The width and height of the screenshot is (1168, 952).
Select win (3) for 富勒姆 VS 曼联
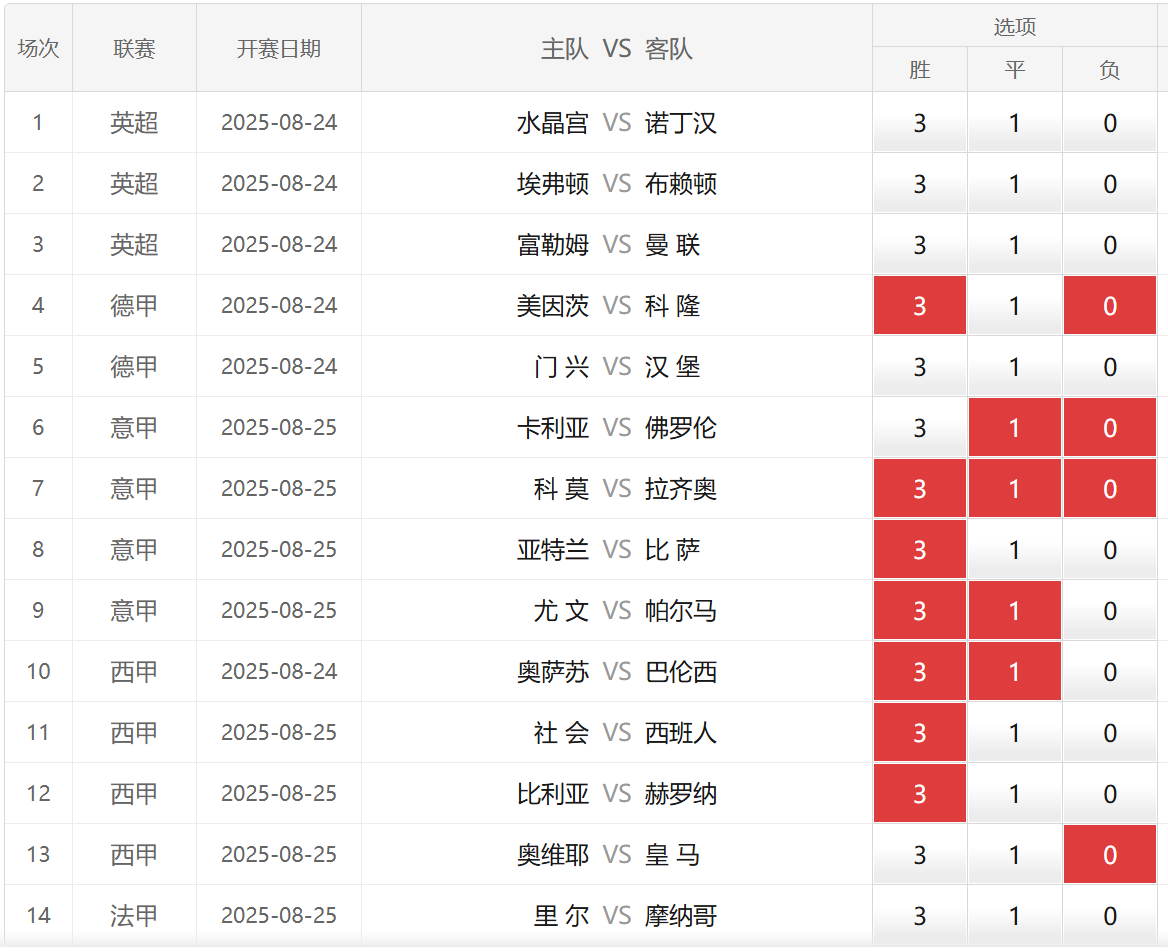[x=920, y=245]
